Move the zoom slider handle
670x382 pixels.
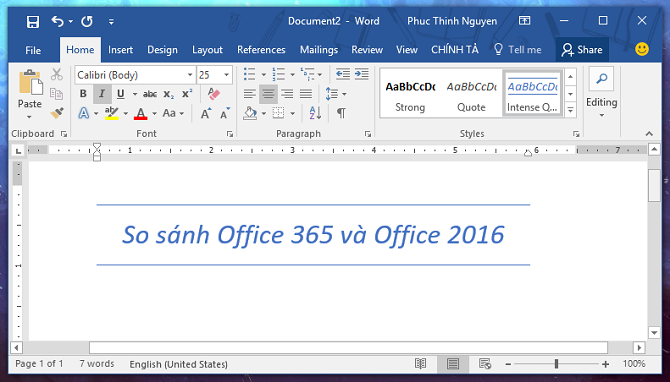(x=556, y=364)
